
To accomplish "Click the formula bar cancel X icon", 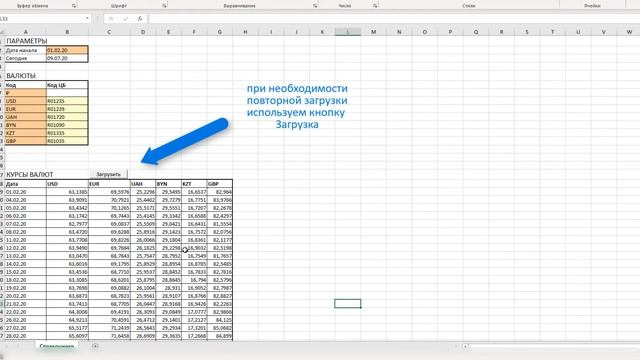I will pos(111,19).
